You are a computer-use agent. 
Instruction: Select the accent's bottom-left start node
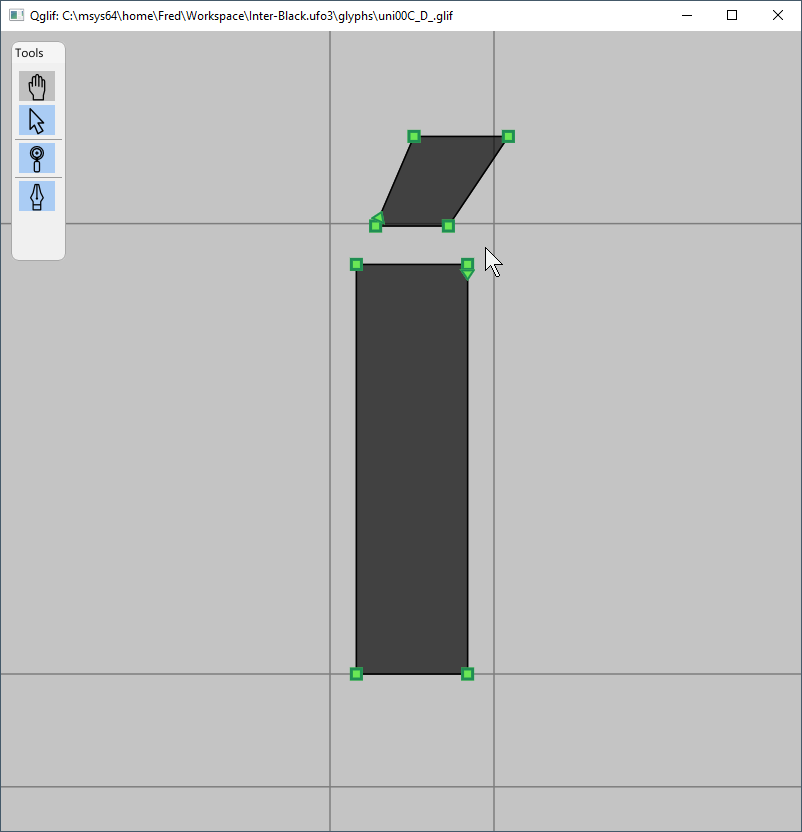click(375, 226)
